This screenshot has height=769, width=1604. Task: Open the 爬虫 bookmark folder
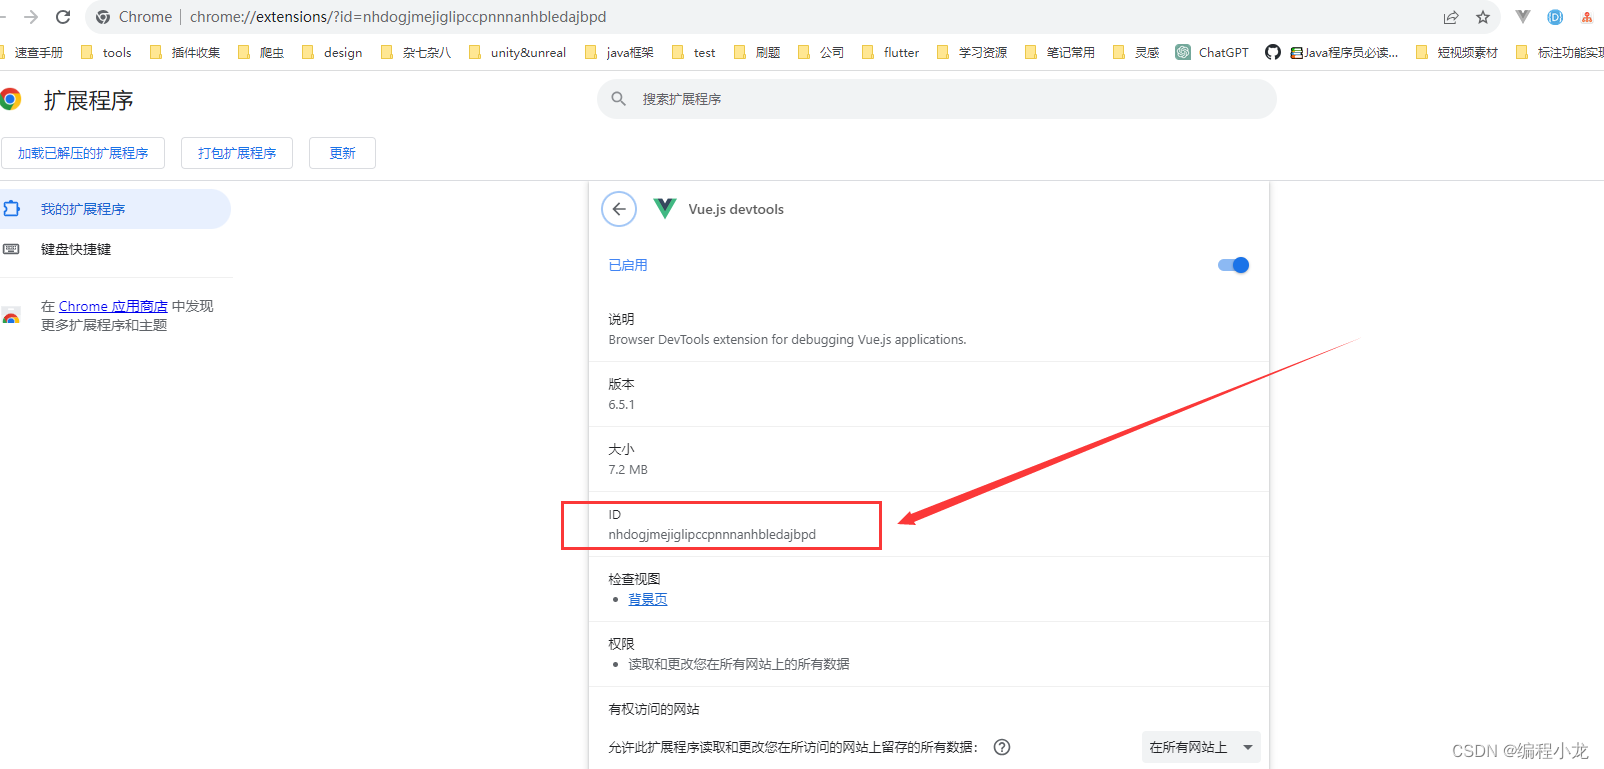click(x=261, y=52)
